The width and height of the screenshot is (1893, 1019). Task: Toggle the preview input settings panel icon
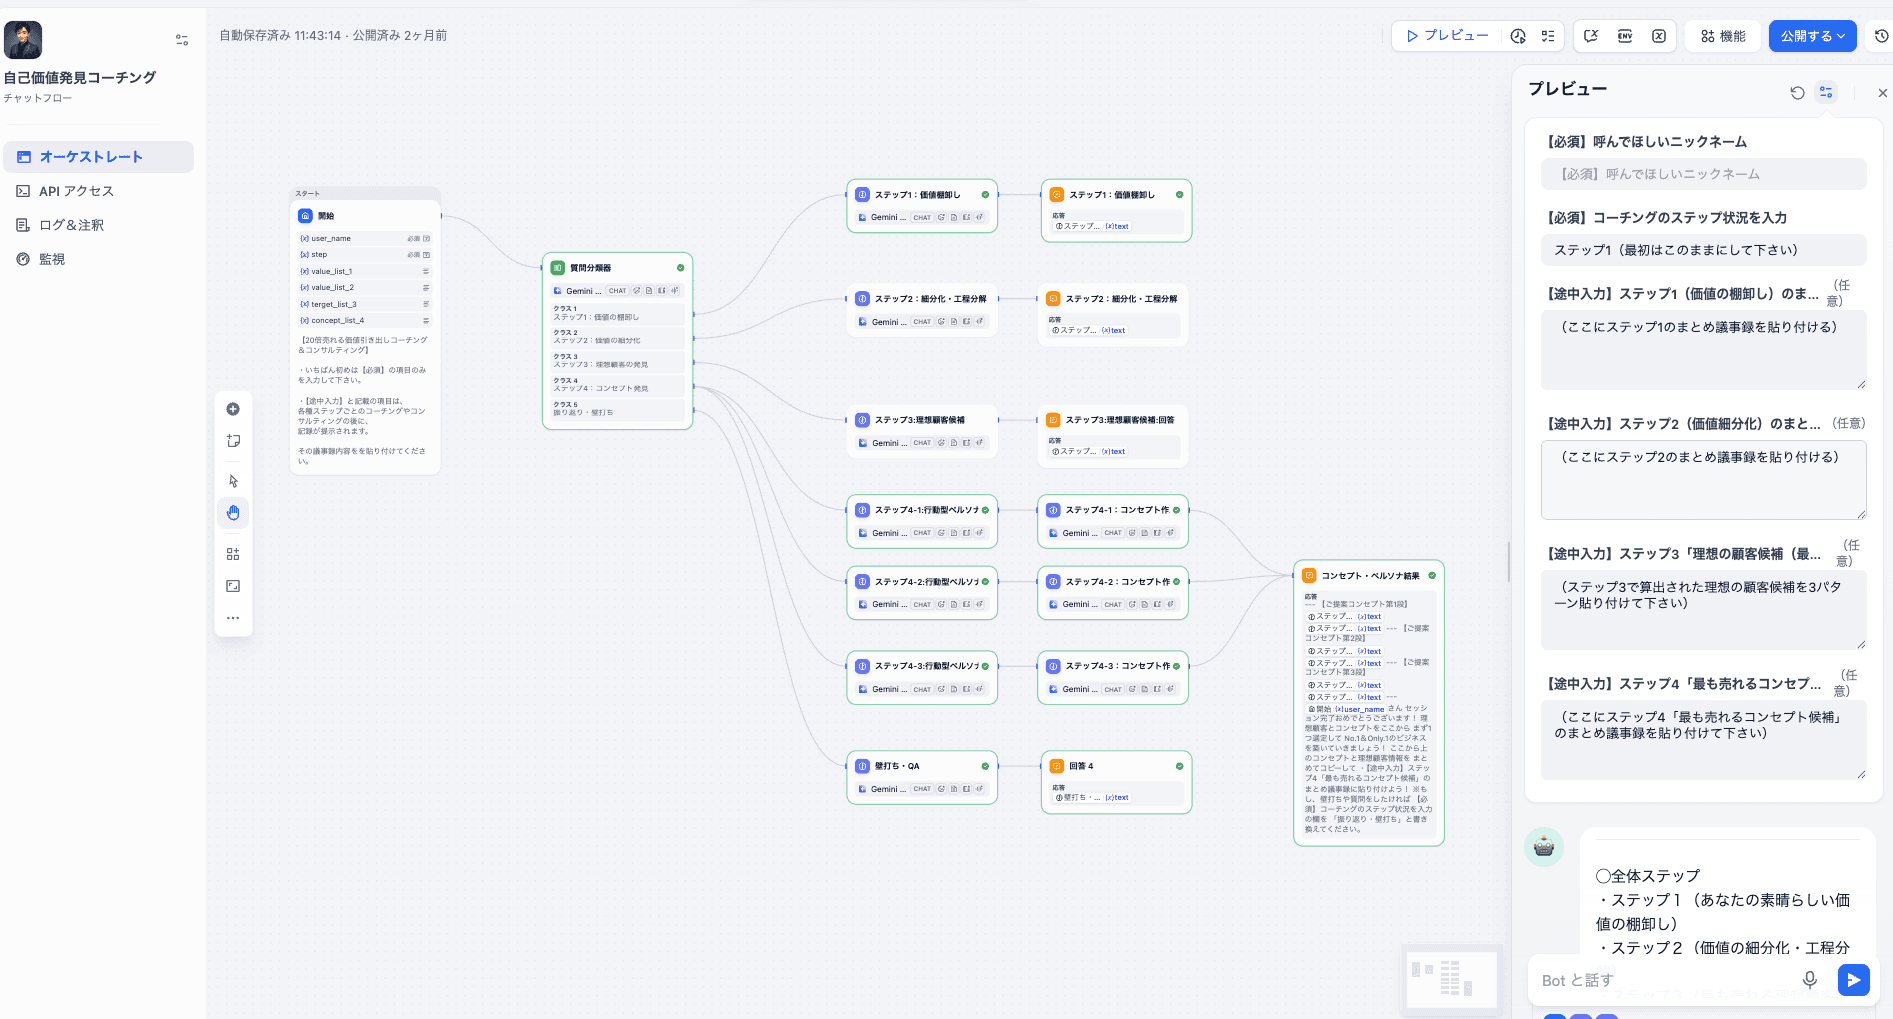[1826, 92]
